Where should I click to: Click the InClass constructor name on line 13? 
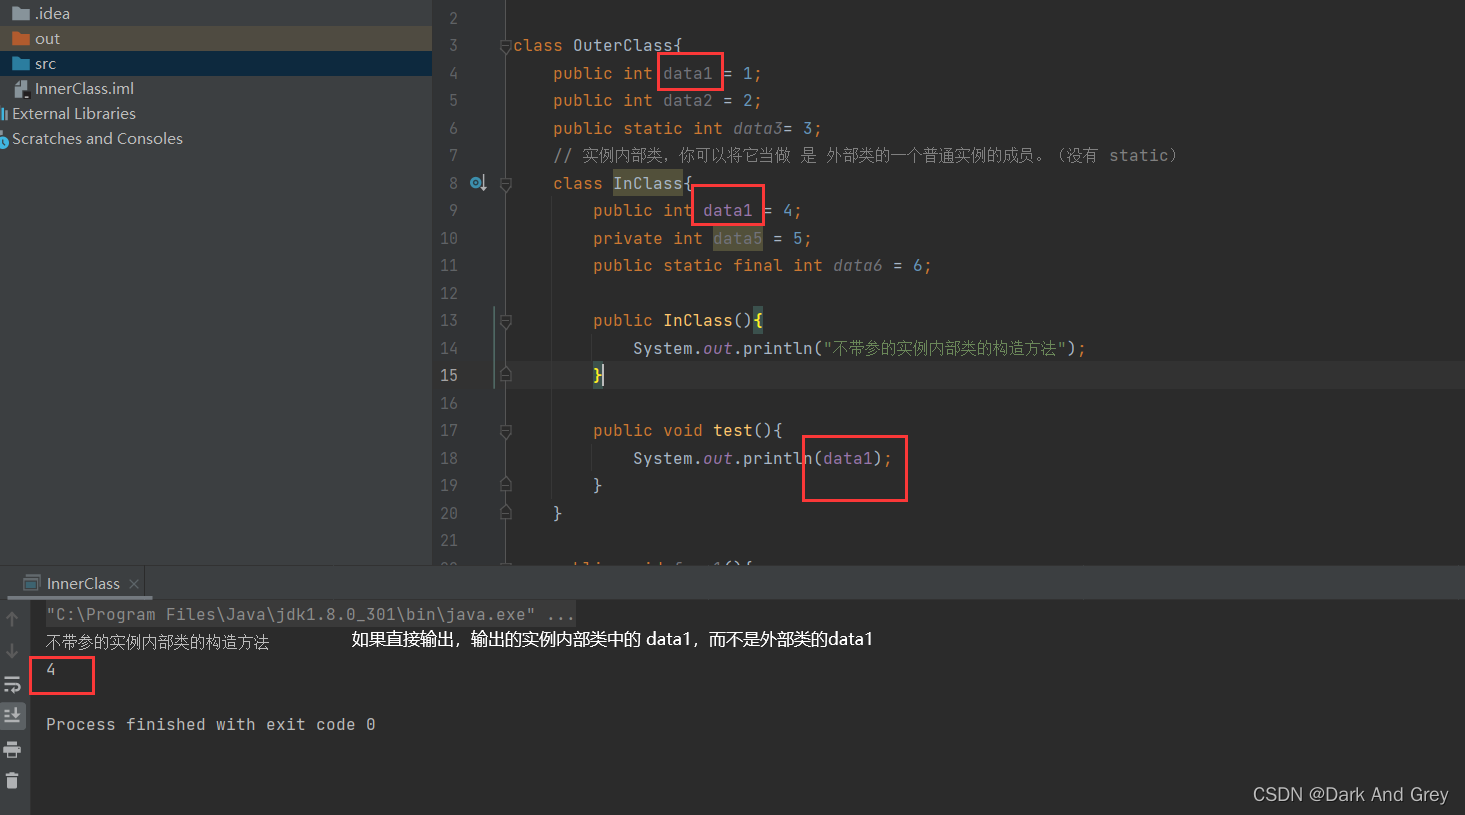point(698,320)
